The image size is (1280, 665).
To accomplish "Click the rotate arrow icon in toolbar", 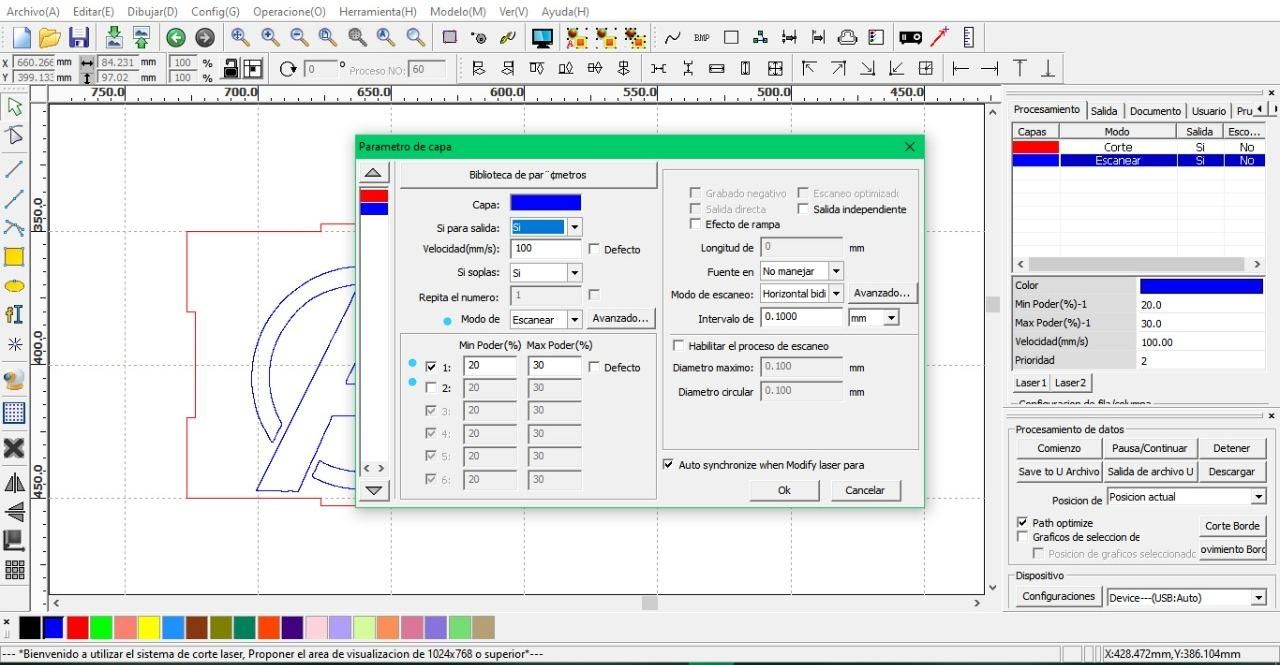I will [x=289, y=68].
